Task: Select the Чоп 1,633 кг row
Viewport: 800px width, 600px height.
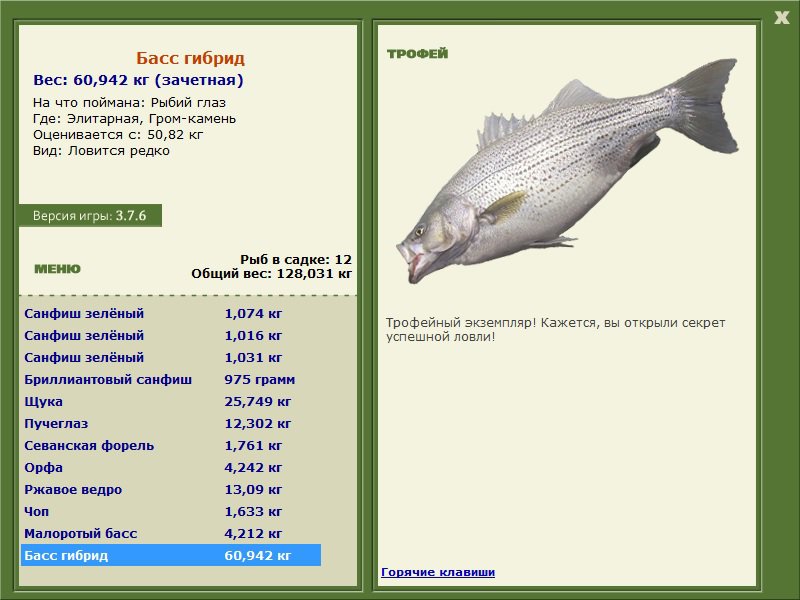Action: [171, 511]
